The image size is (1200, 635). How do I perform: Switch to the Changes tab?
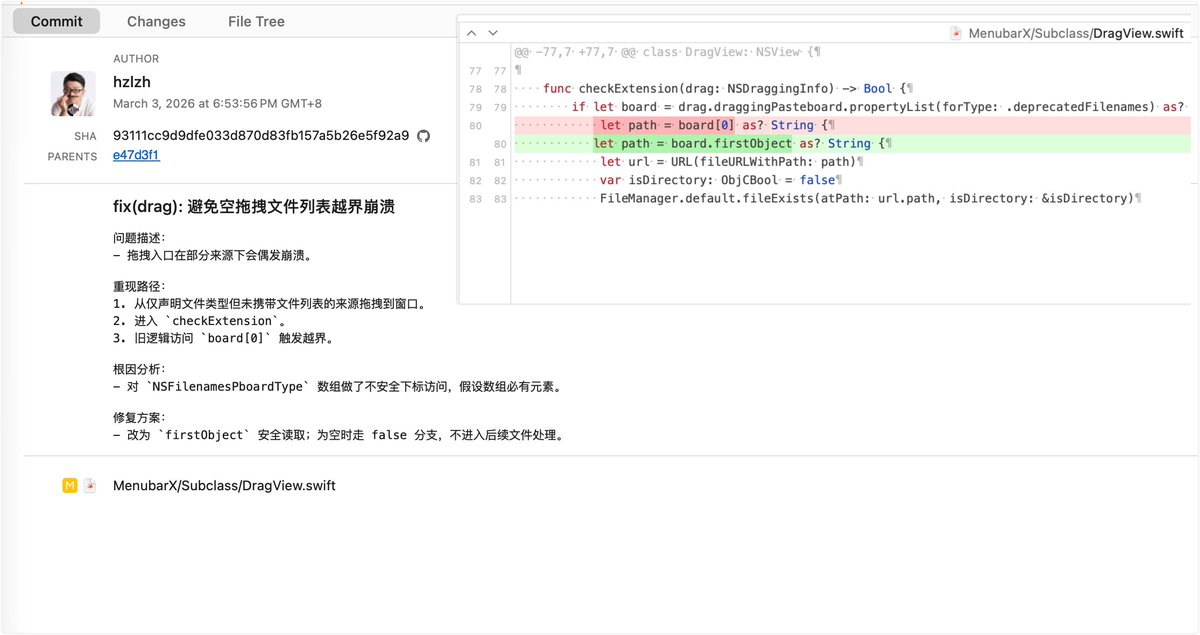156,21
